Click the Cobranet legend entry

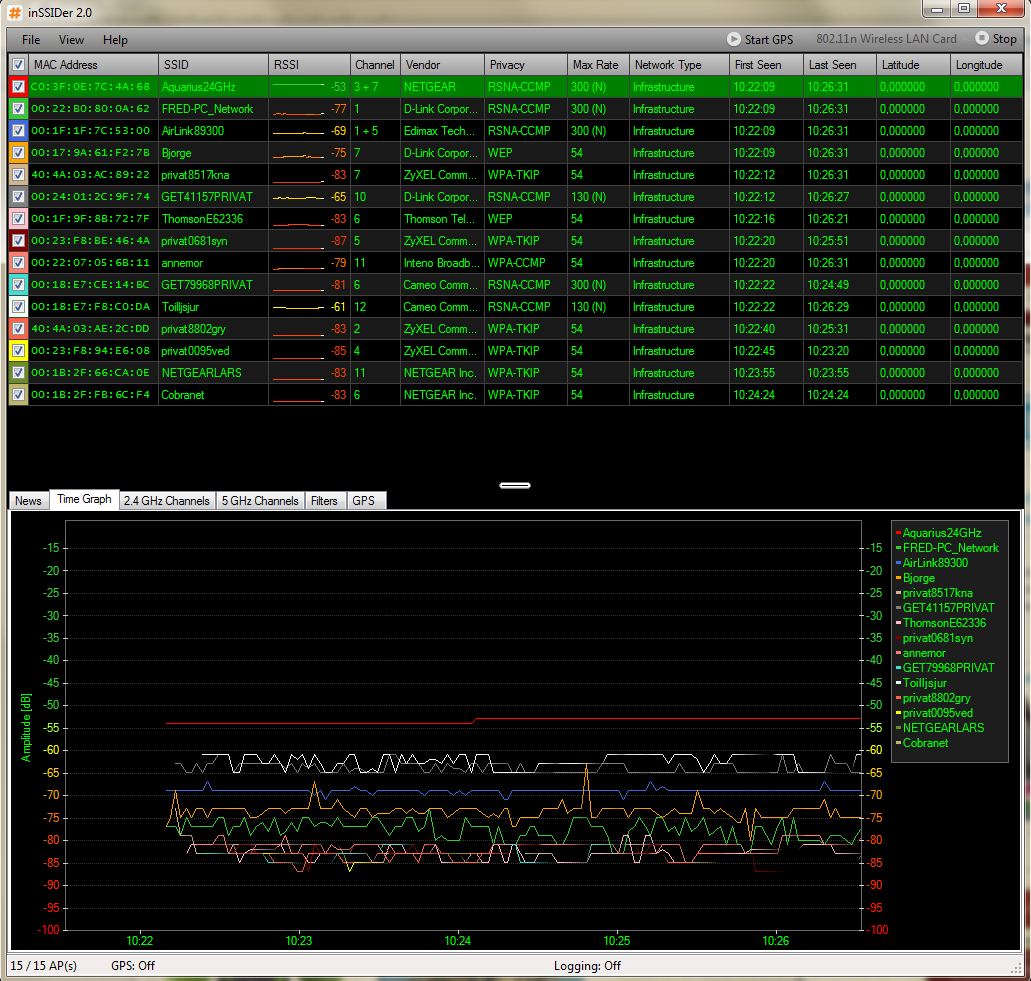922,742
